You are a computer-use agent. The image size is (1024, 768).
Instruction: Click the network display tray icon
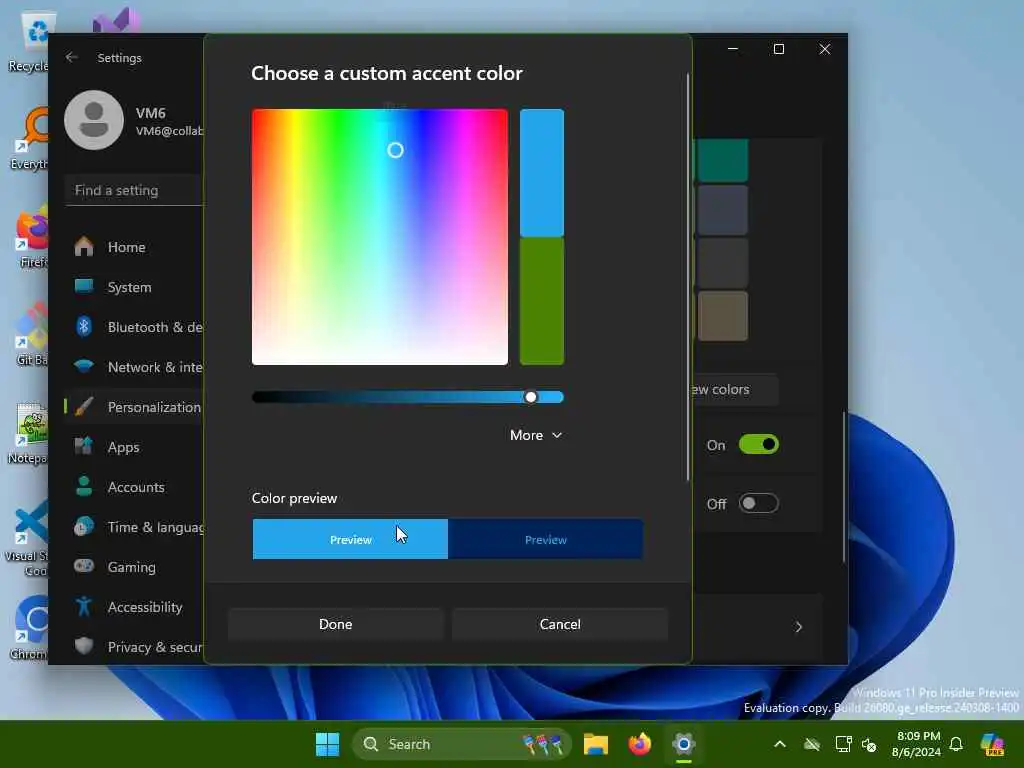[843, 744]
